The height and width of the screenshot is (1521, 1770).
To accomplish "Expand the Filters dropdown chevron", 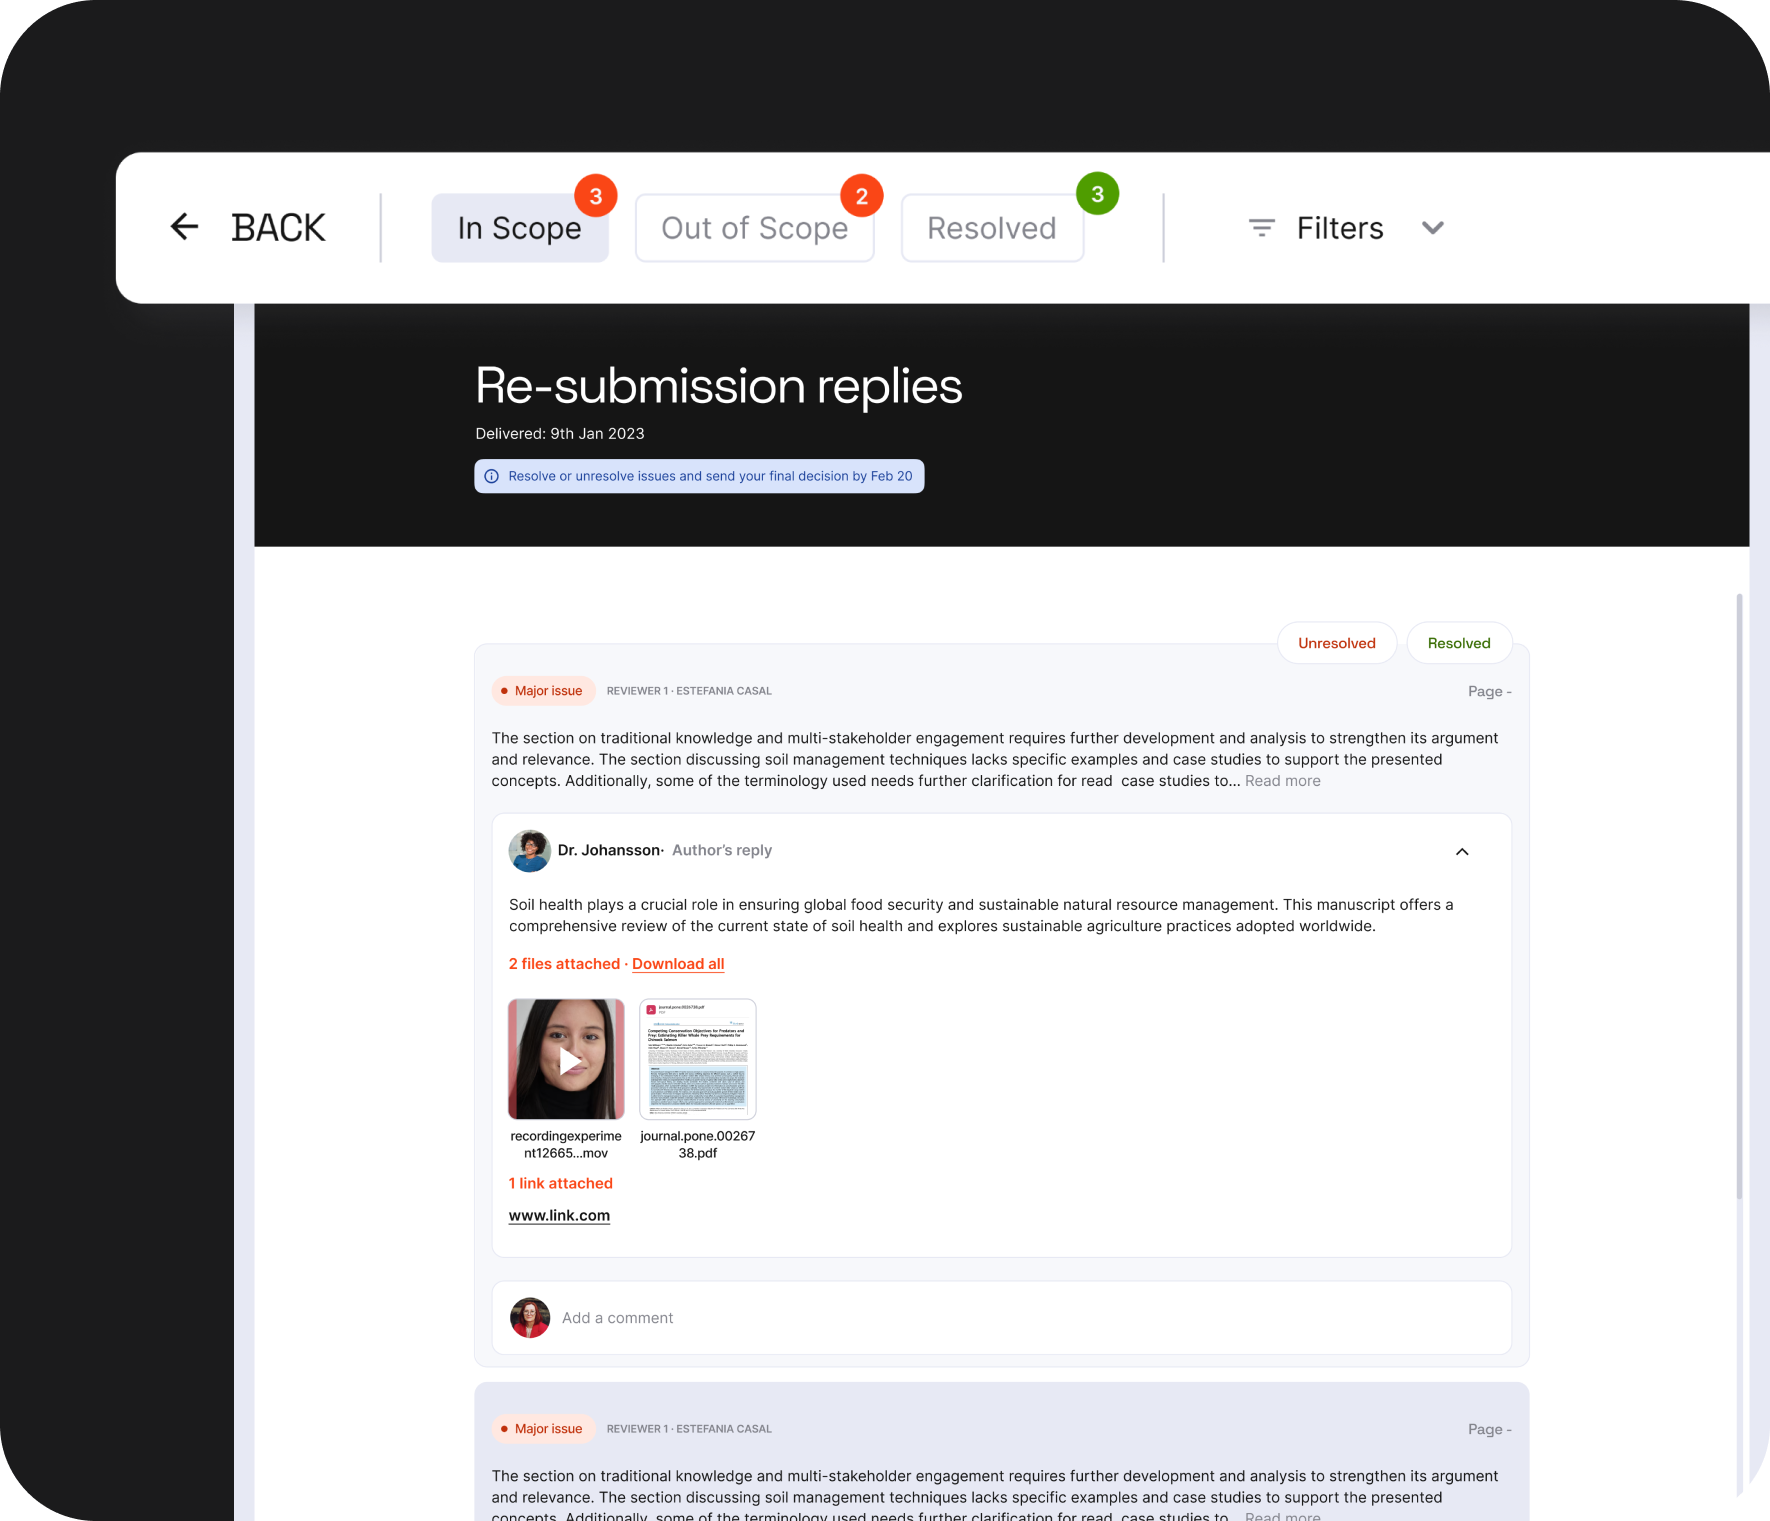I will click(1433, 228).
